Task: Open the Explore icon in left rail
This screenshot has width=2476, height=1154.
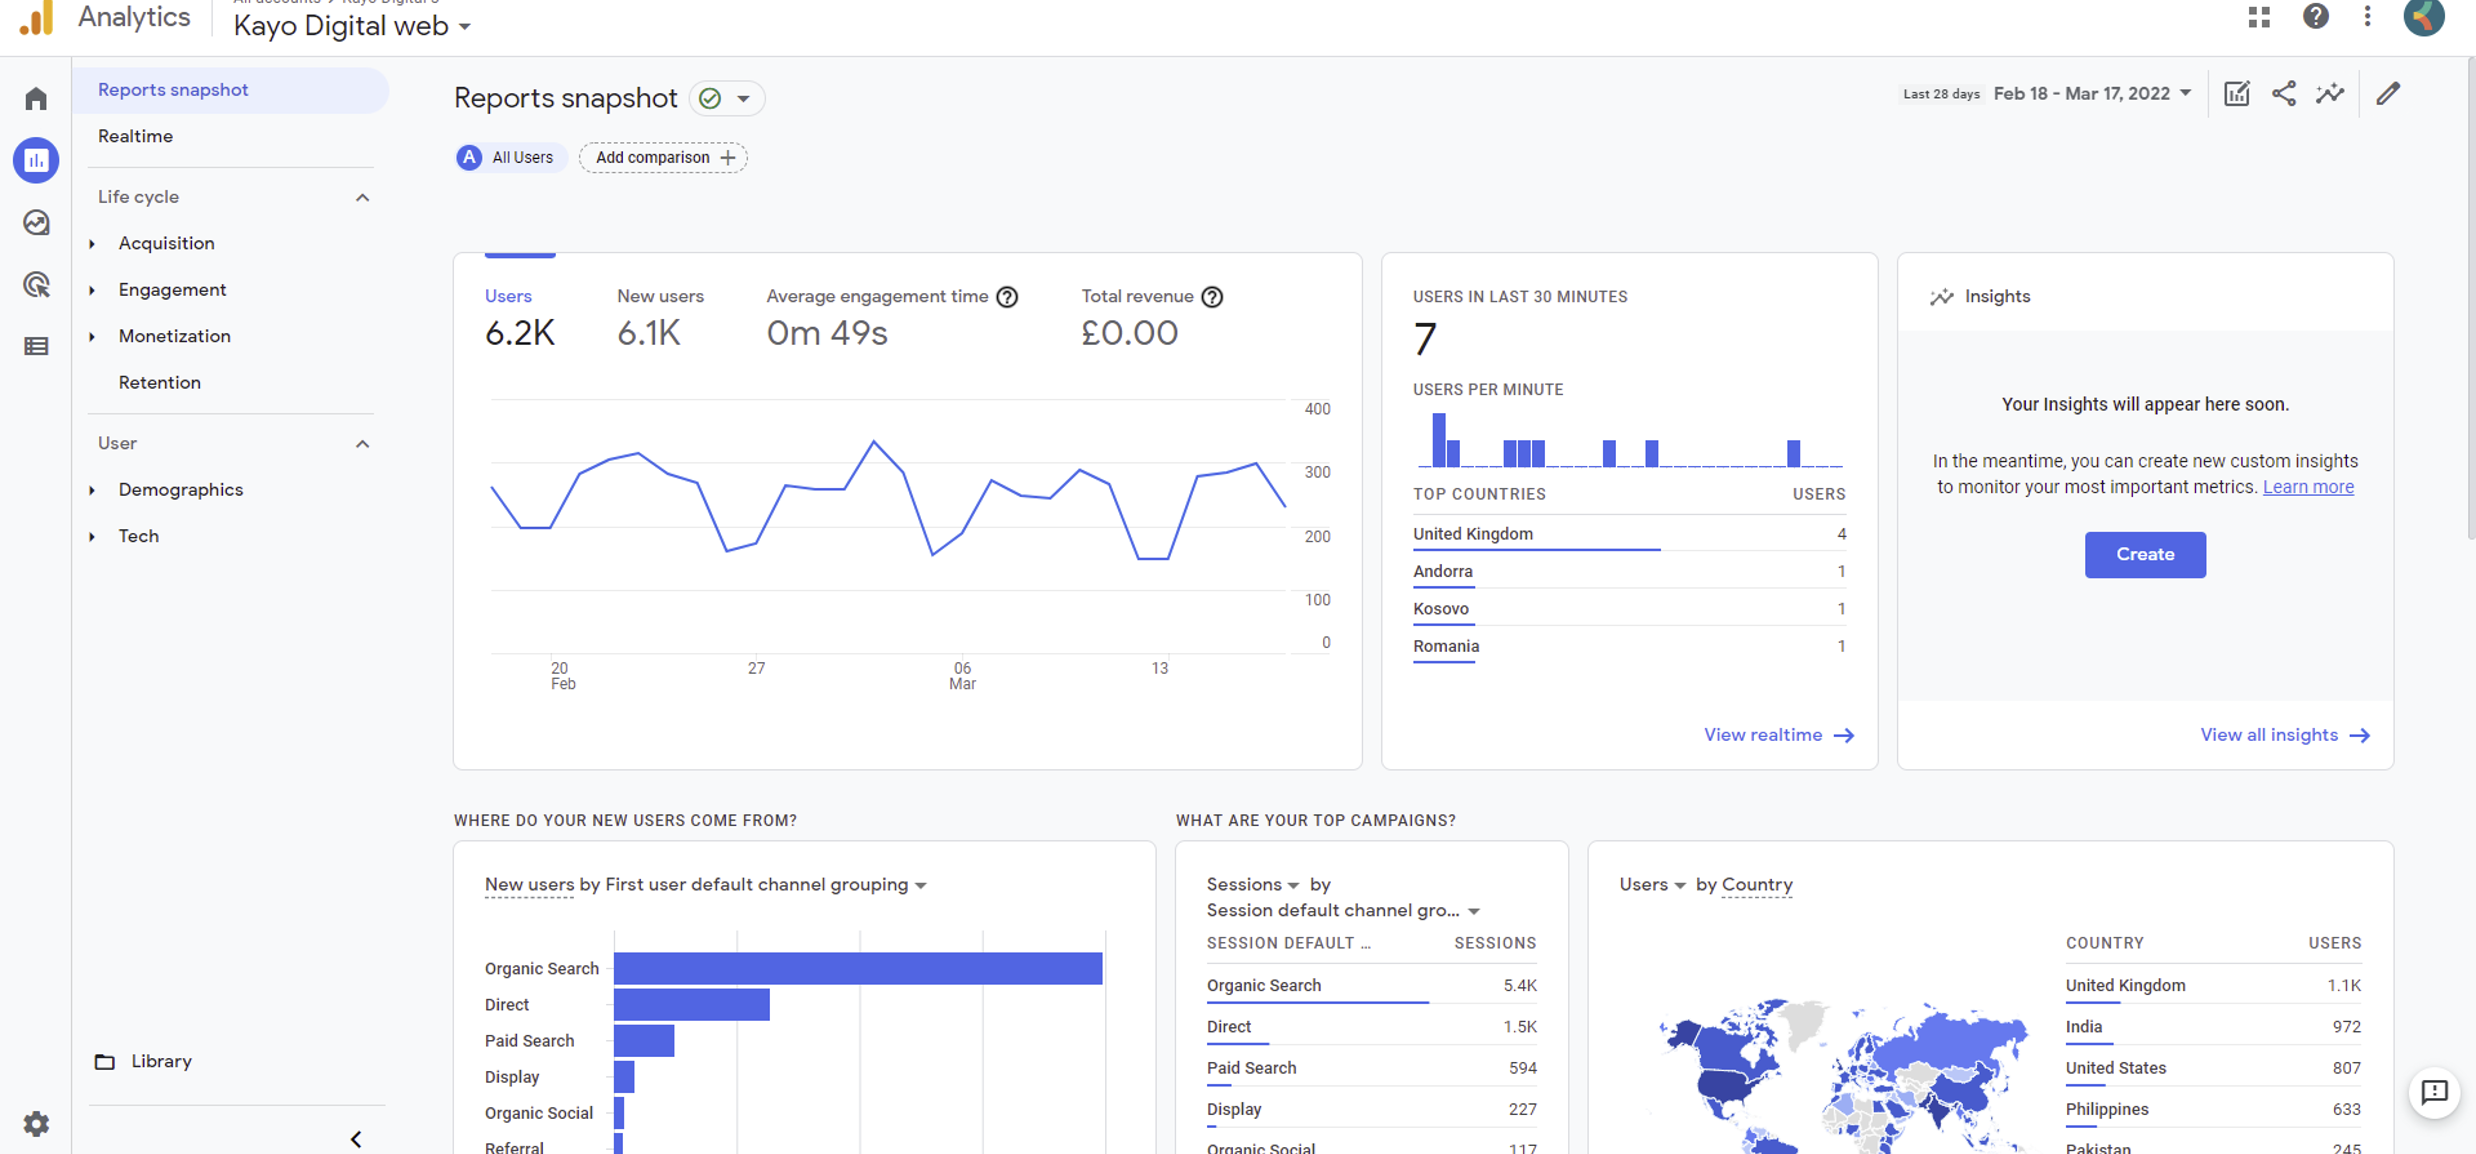Action: coord(36,222)
